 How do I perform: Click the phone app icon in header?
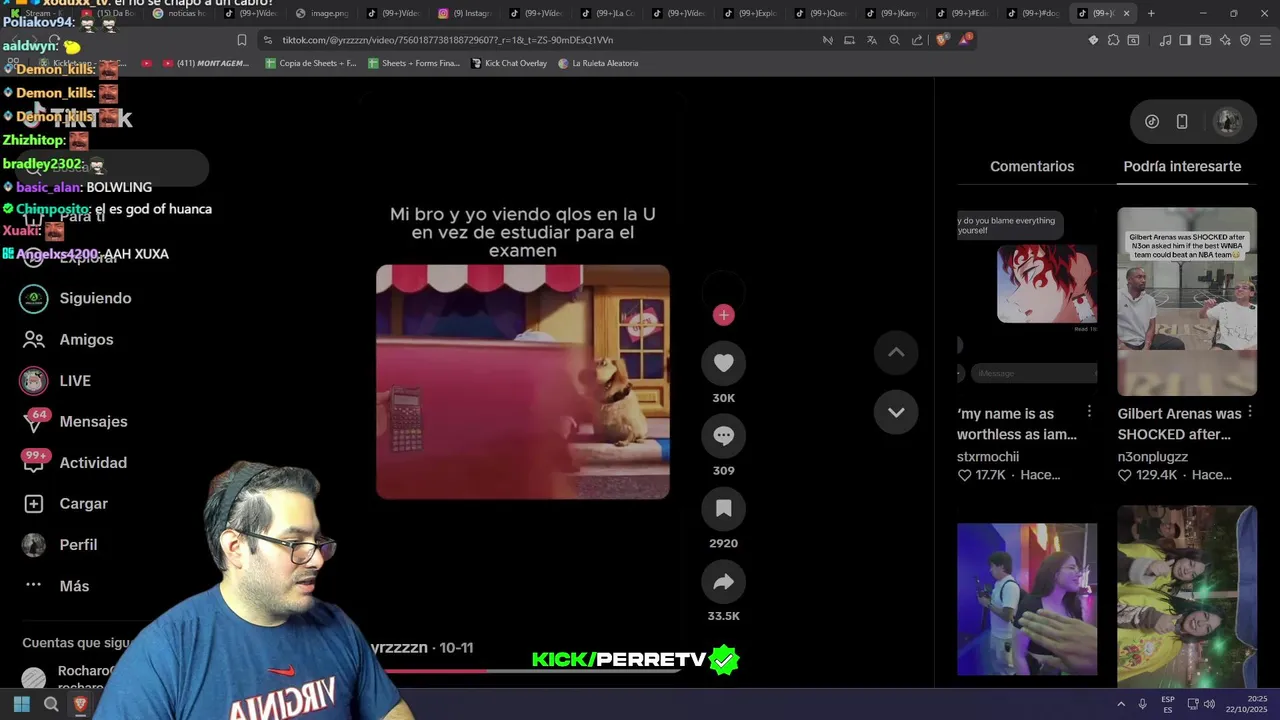click(1182, 121)
